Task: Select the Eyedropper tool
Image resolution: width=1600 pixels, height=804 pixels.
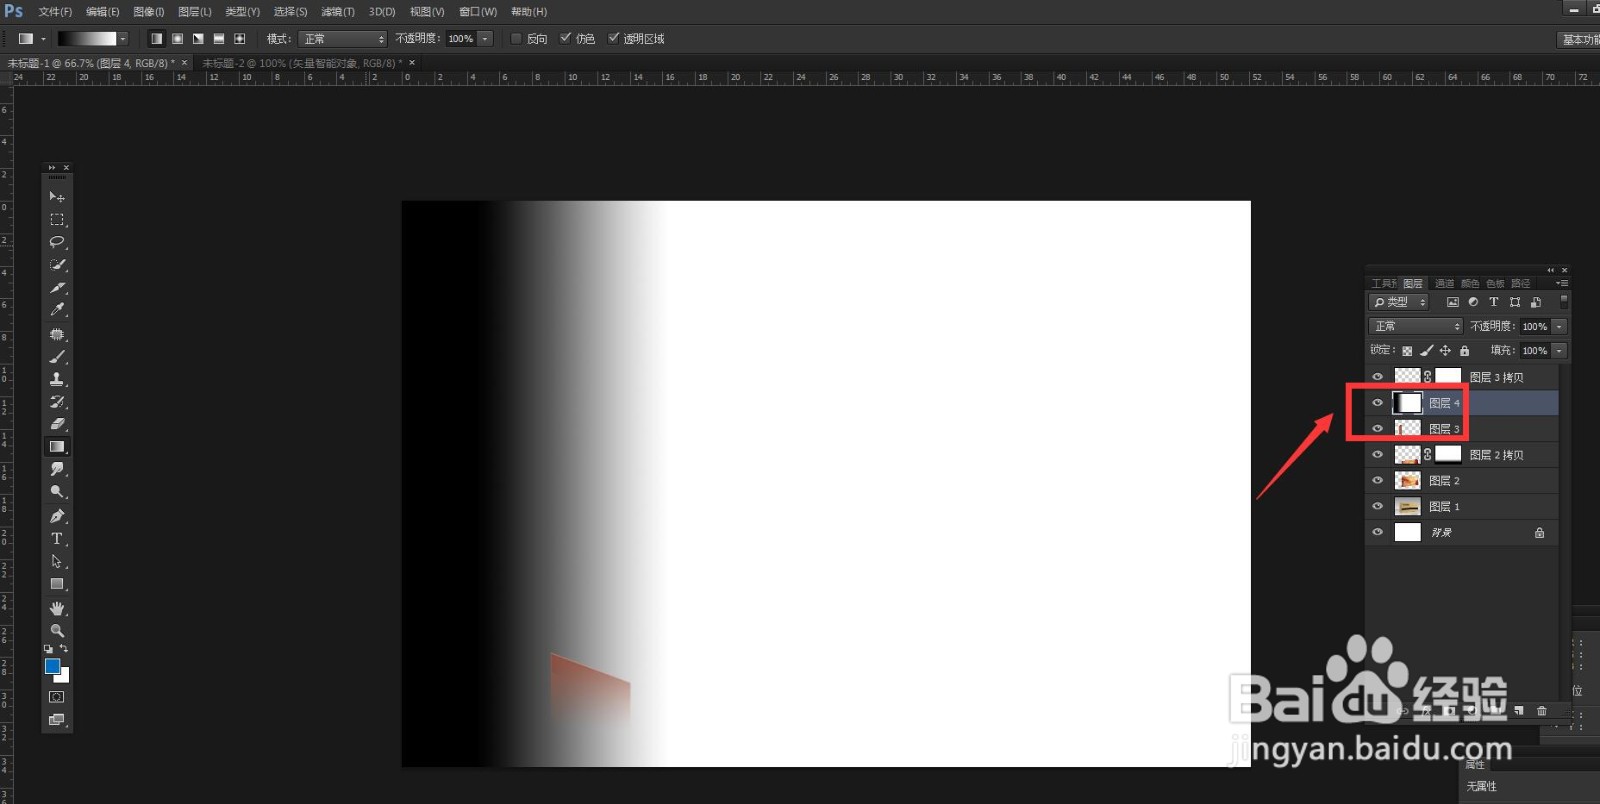Action: click(57, 310)
